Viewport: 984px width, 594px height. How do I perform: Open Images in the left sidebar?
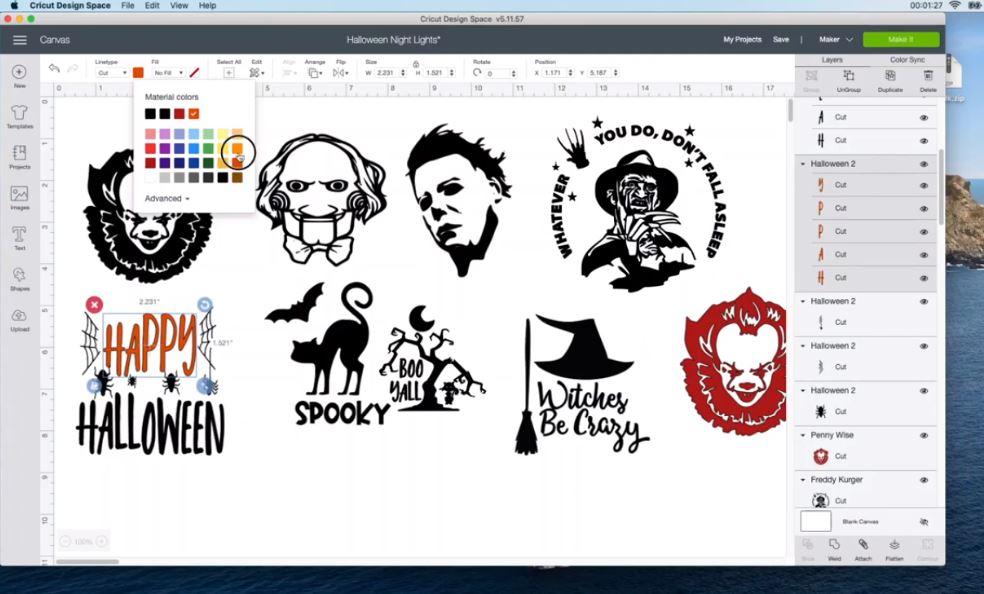point(19,198)
